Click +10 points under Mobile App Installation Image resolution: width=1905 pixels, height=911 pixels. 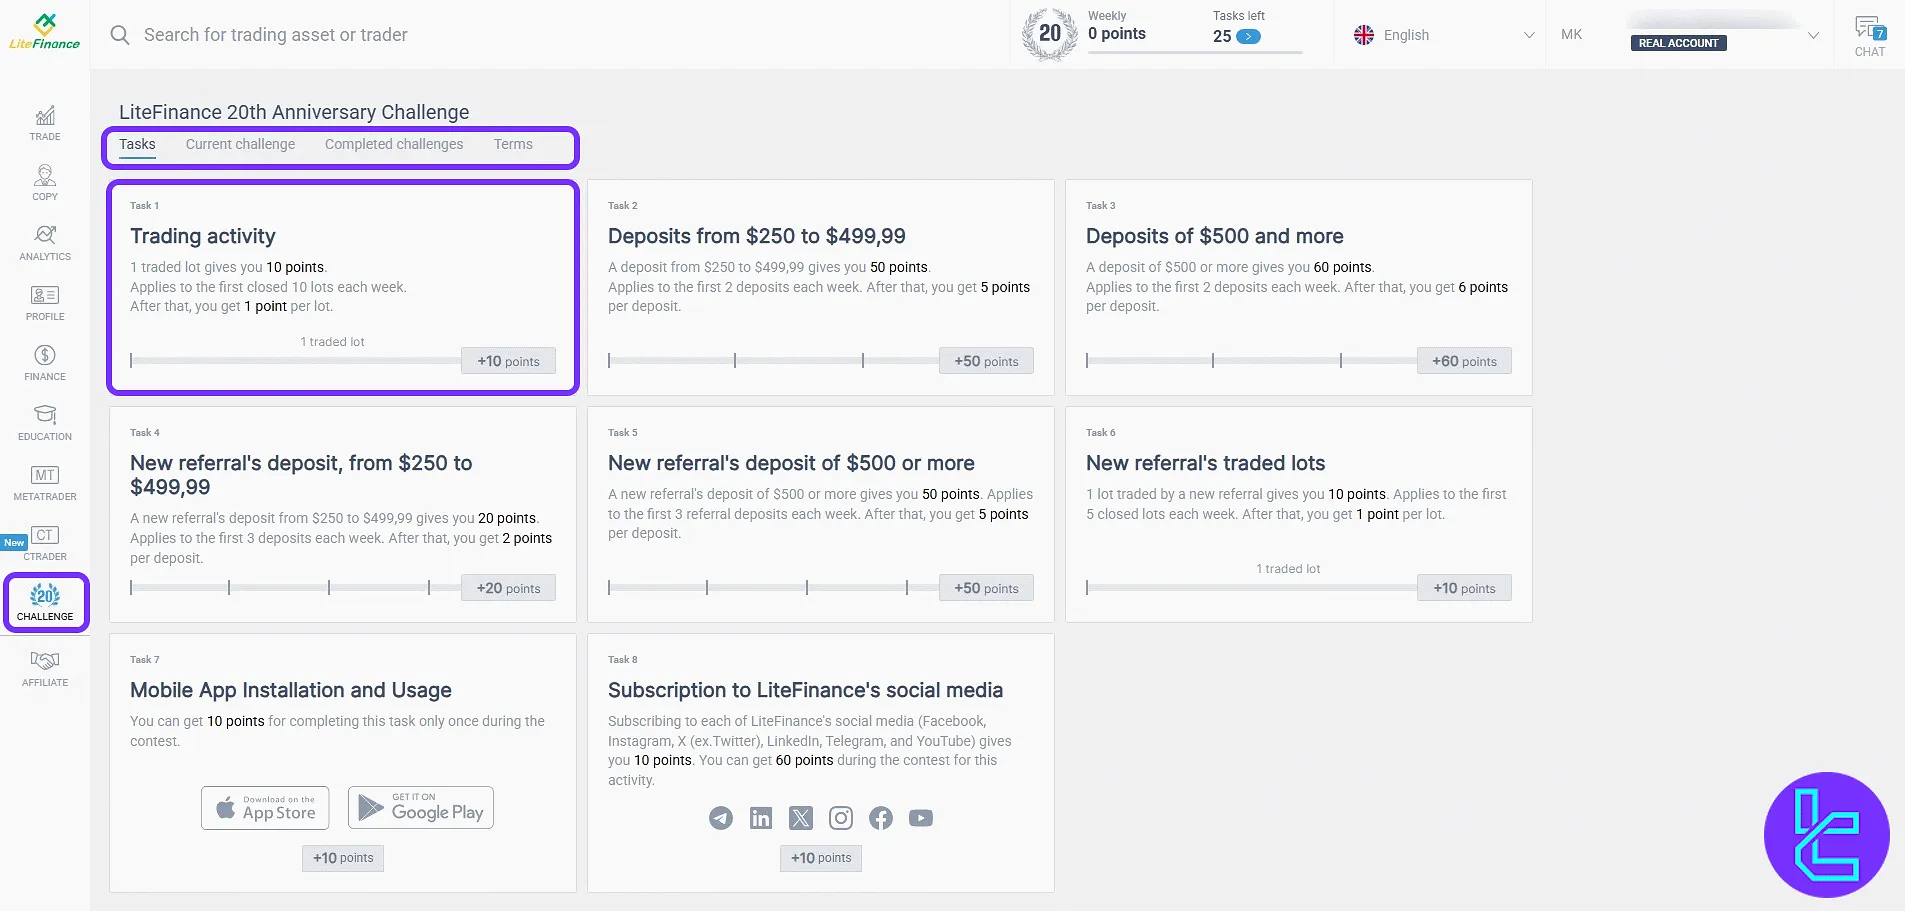(343, 858)
